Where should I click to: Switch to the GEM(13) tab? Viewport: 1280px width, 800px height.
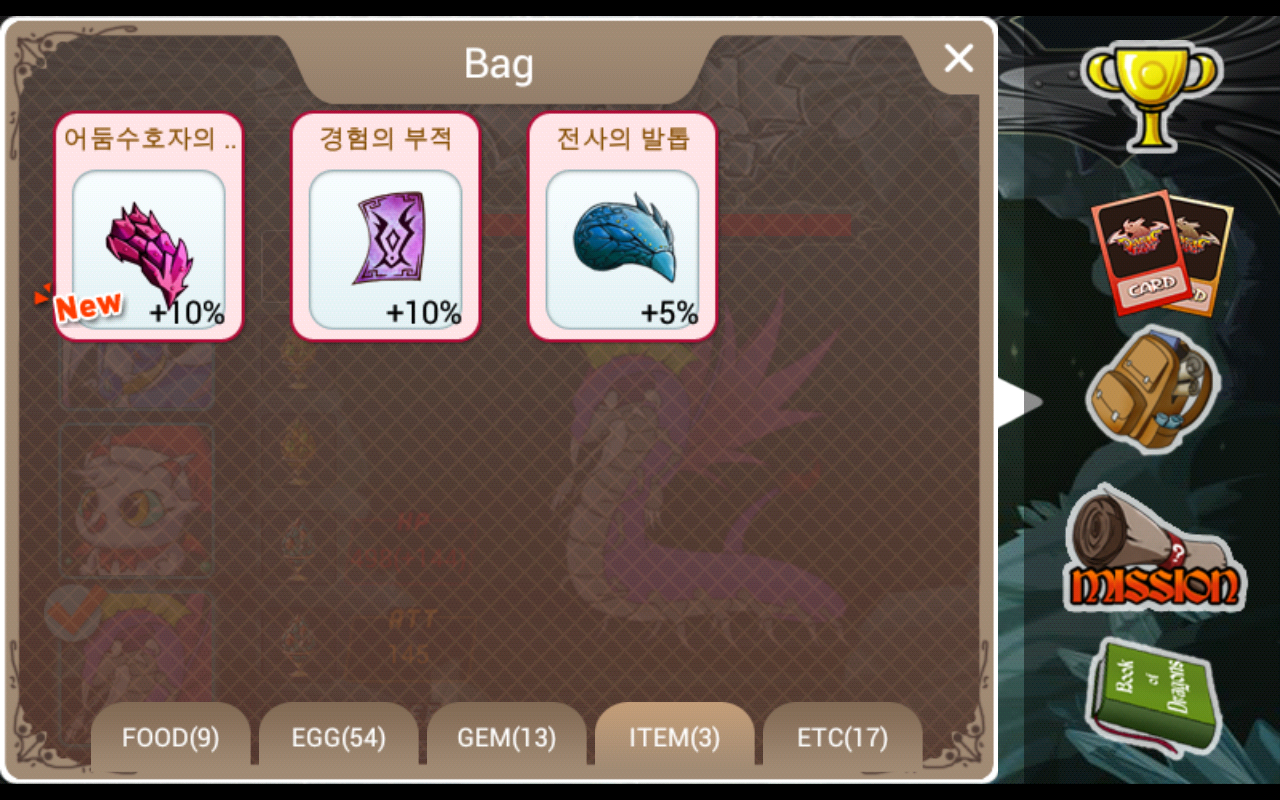click(506, 738)
